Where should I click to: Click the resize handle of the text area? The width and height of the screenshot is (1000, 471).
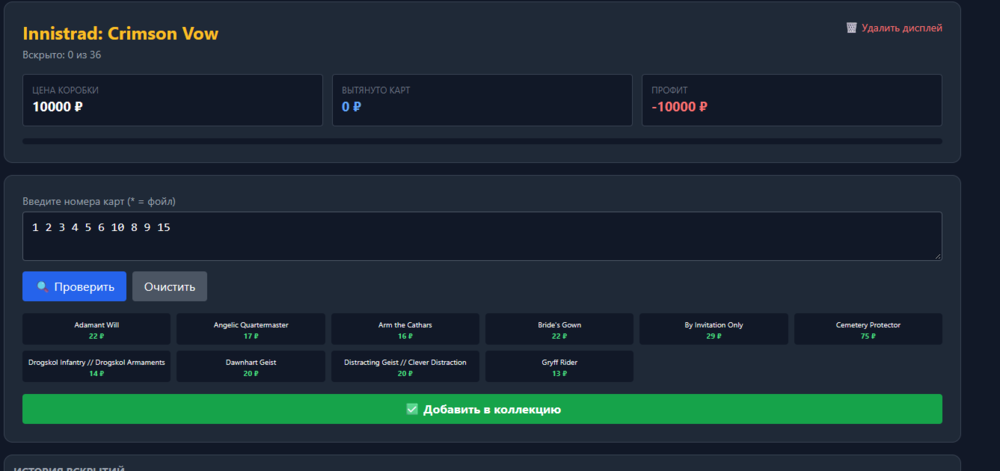click(x=938, y=256)
